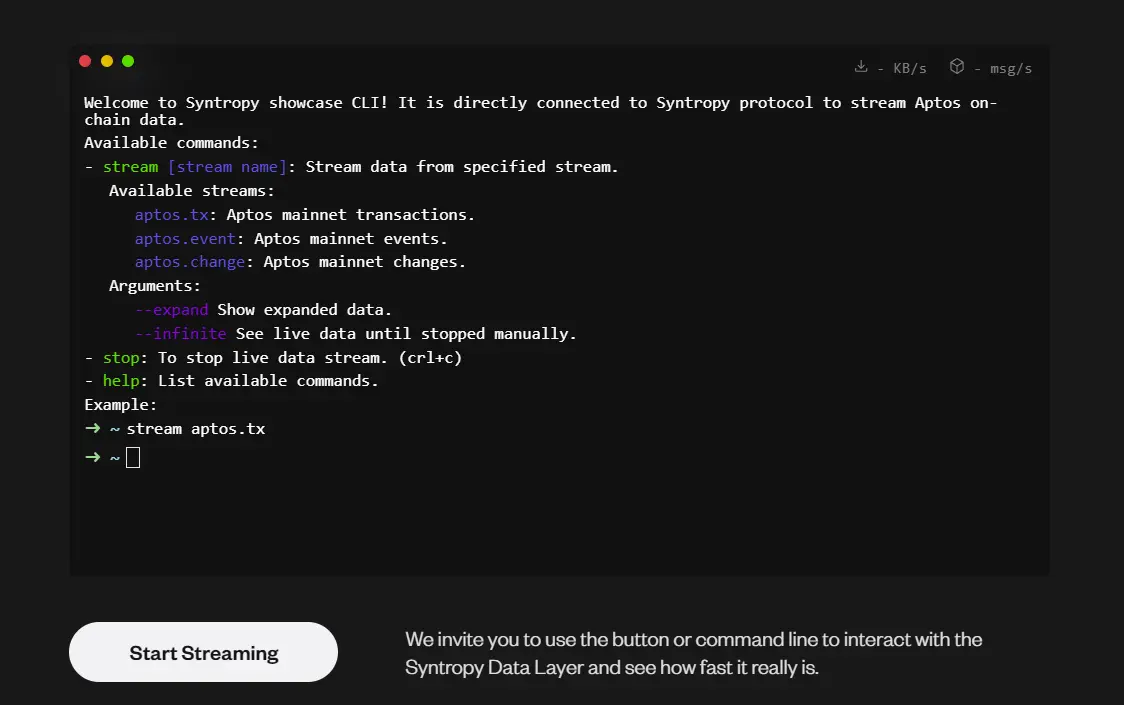The image size is (1124, 705).
Task: Select the 'aptos.event' stream name
Action: (x=186, y=238)
